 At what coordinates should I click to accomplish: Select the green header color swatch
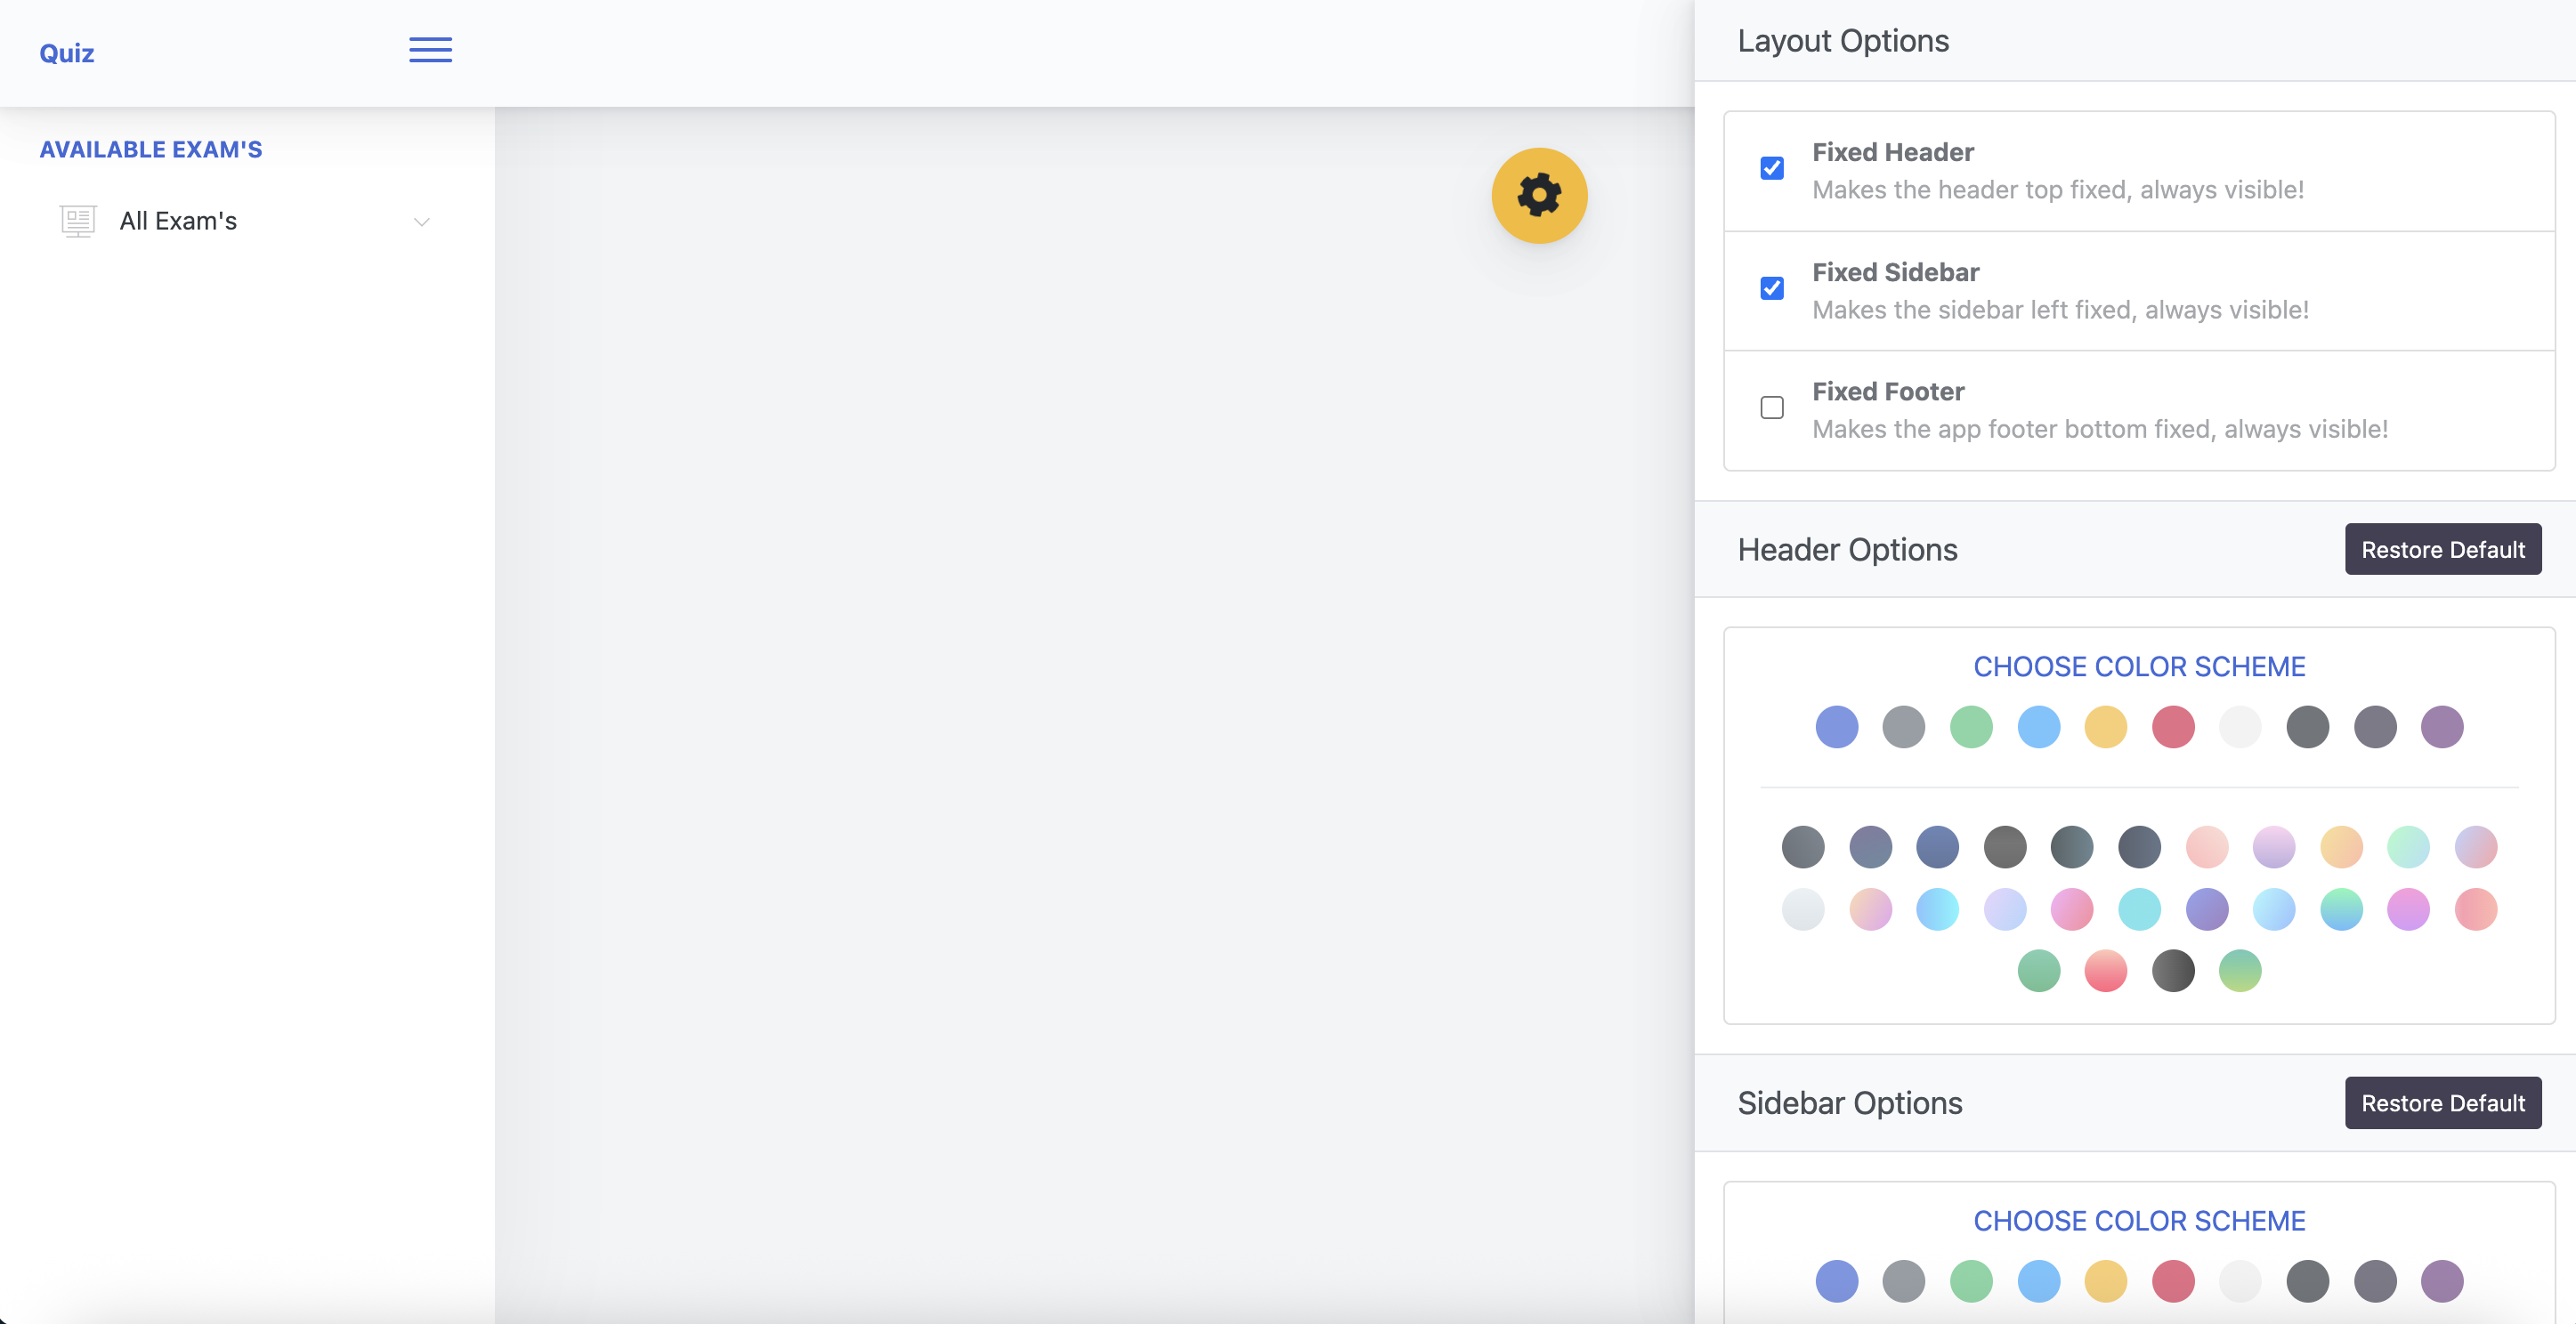(1971, 727)
